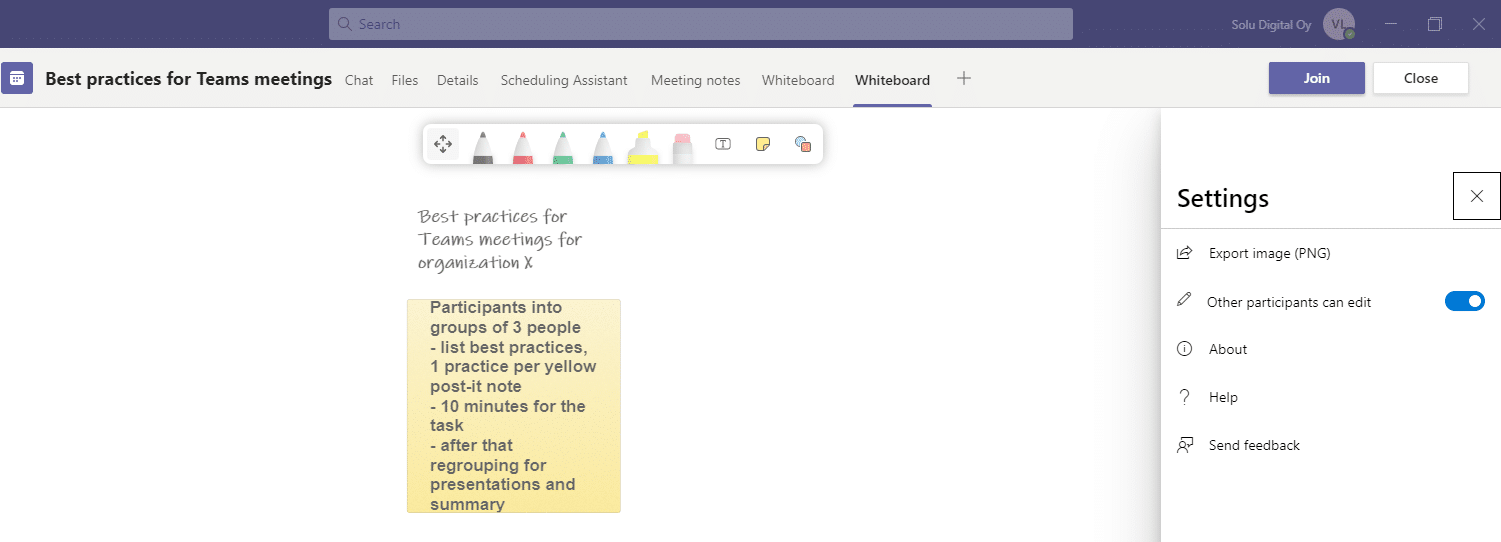Choose the green pen tool
Screen dimensions: 1501x542
click(x=562, y=146)
